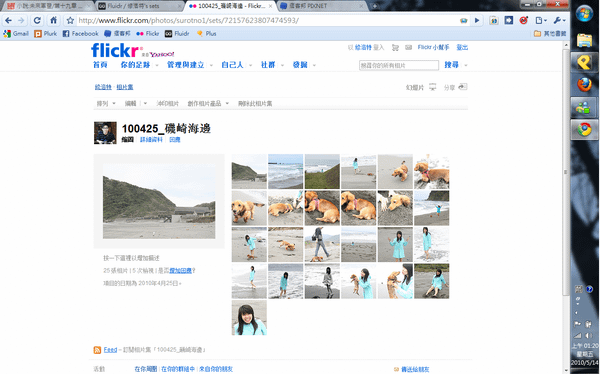Screen dimensions: 600x374
Task: Click the owner's buddy icon avatar
Action: click(105, 133)
